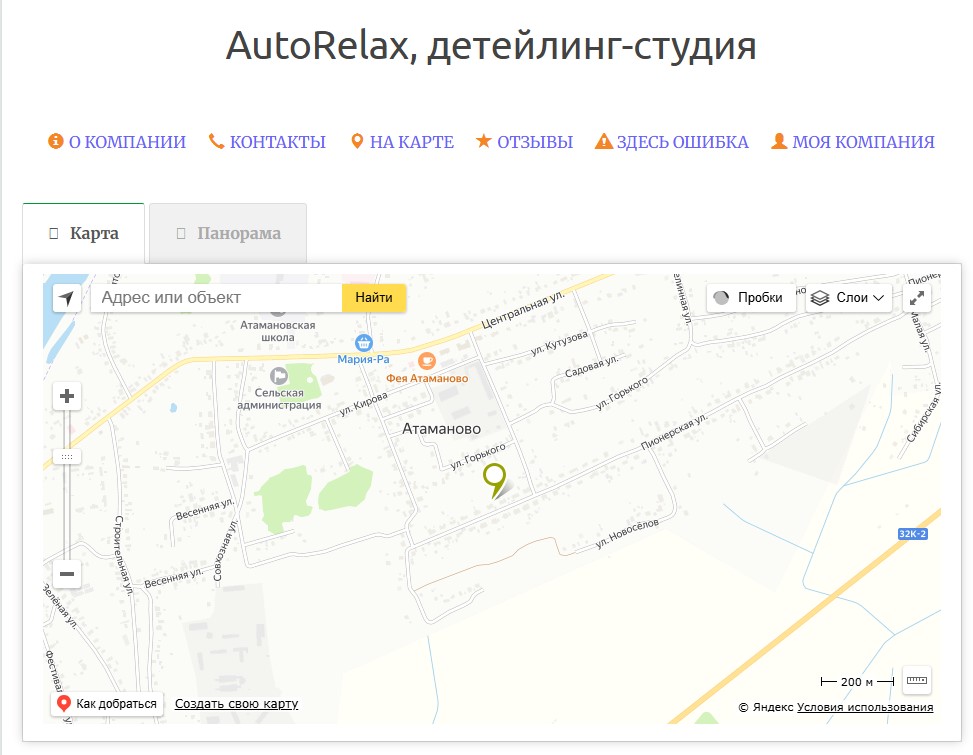Viewport: 973px width, 755px height.
Task: Open the Отзывы reviews section
Action: [535, 142]
